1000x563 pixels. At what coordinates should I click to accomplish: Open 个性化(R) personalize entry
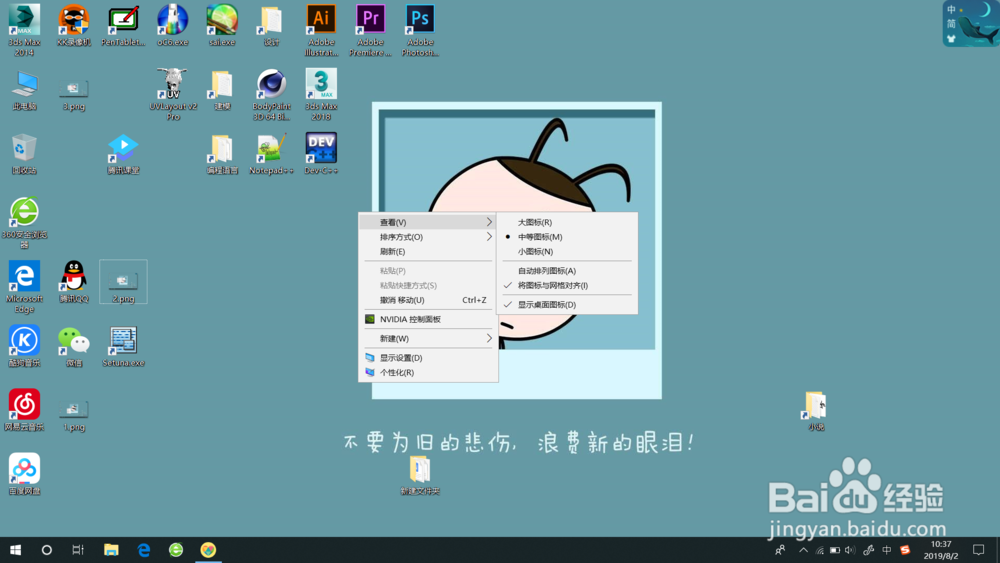point(428,372)
